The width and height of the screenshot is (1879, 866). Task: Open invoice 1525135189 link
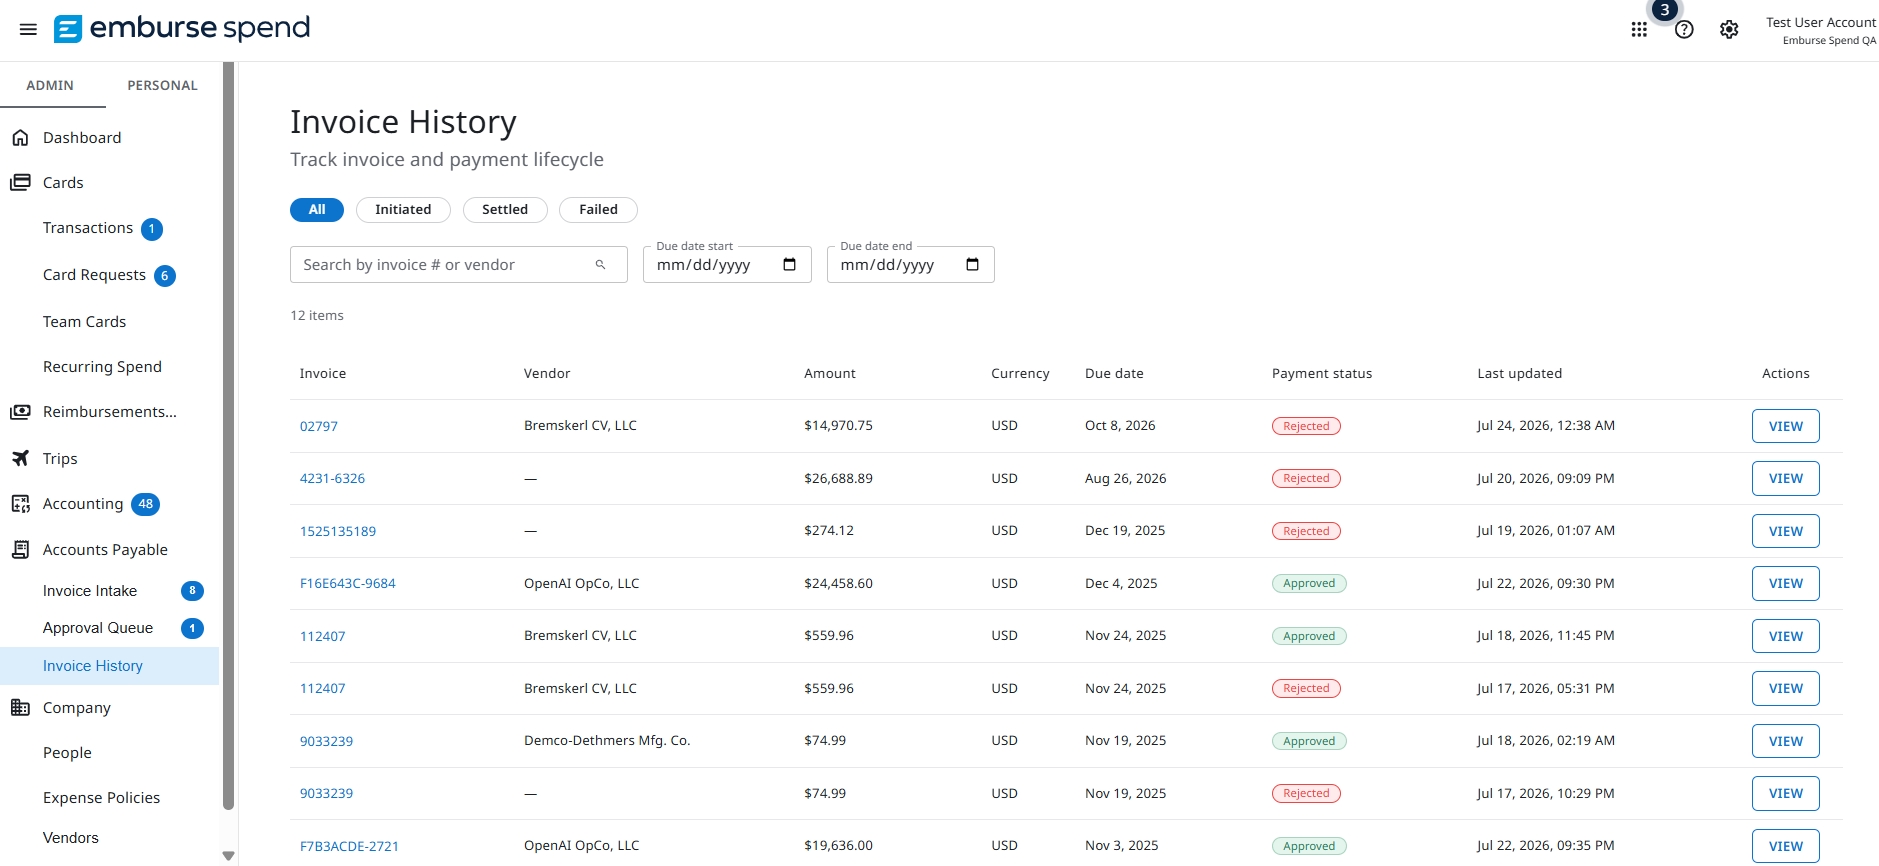pyautogui.click(x=338, y=531)
